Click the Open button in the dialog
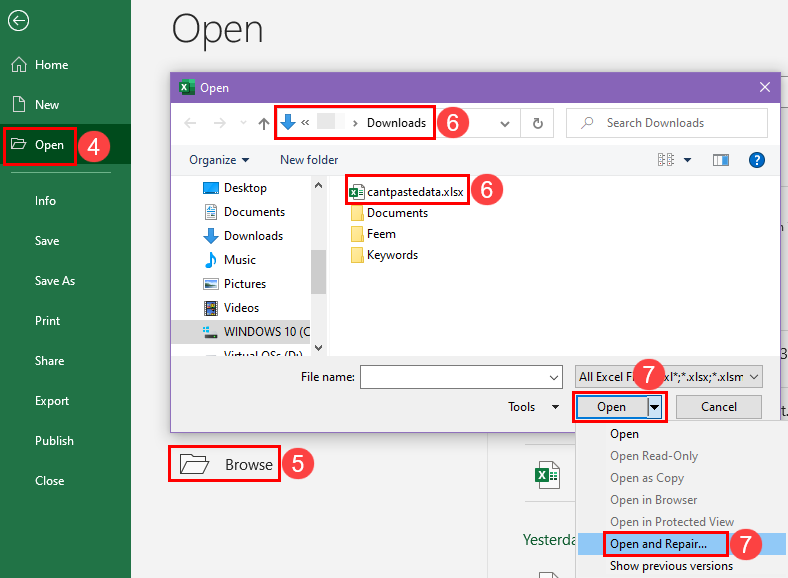Viewport: 788px width, 578px height. coord(612,407)
